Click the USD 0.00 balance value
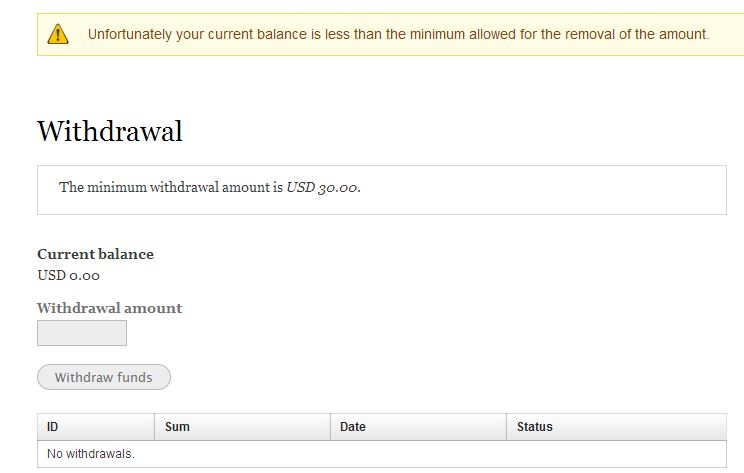 point(68,275)
